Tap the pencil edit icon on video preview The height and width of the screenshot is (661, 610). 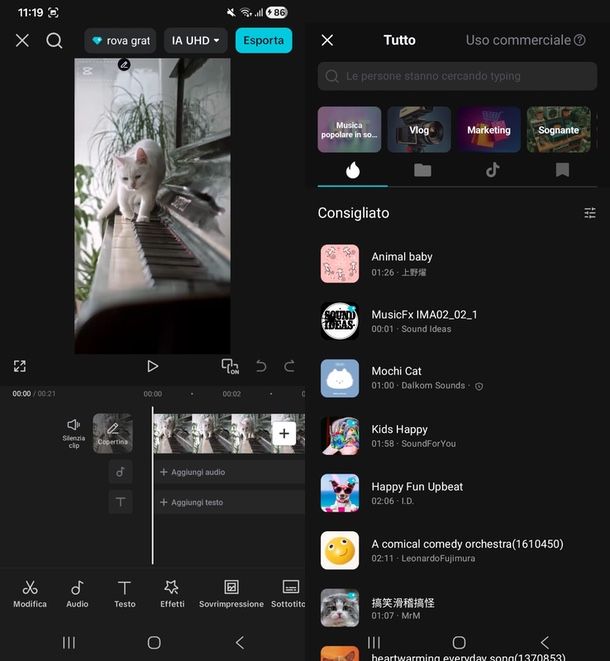[x=124, y=64]
